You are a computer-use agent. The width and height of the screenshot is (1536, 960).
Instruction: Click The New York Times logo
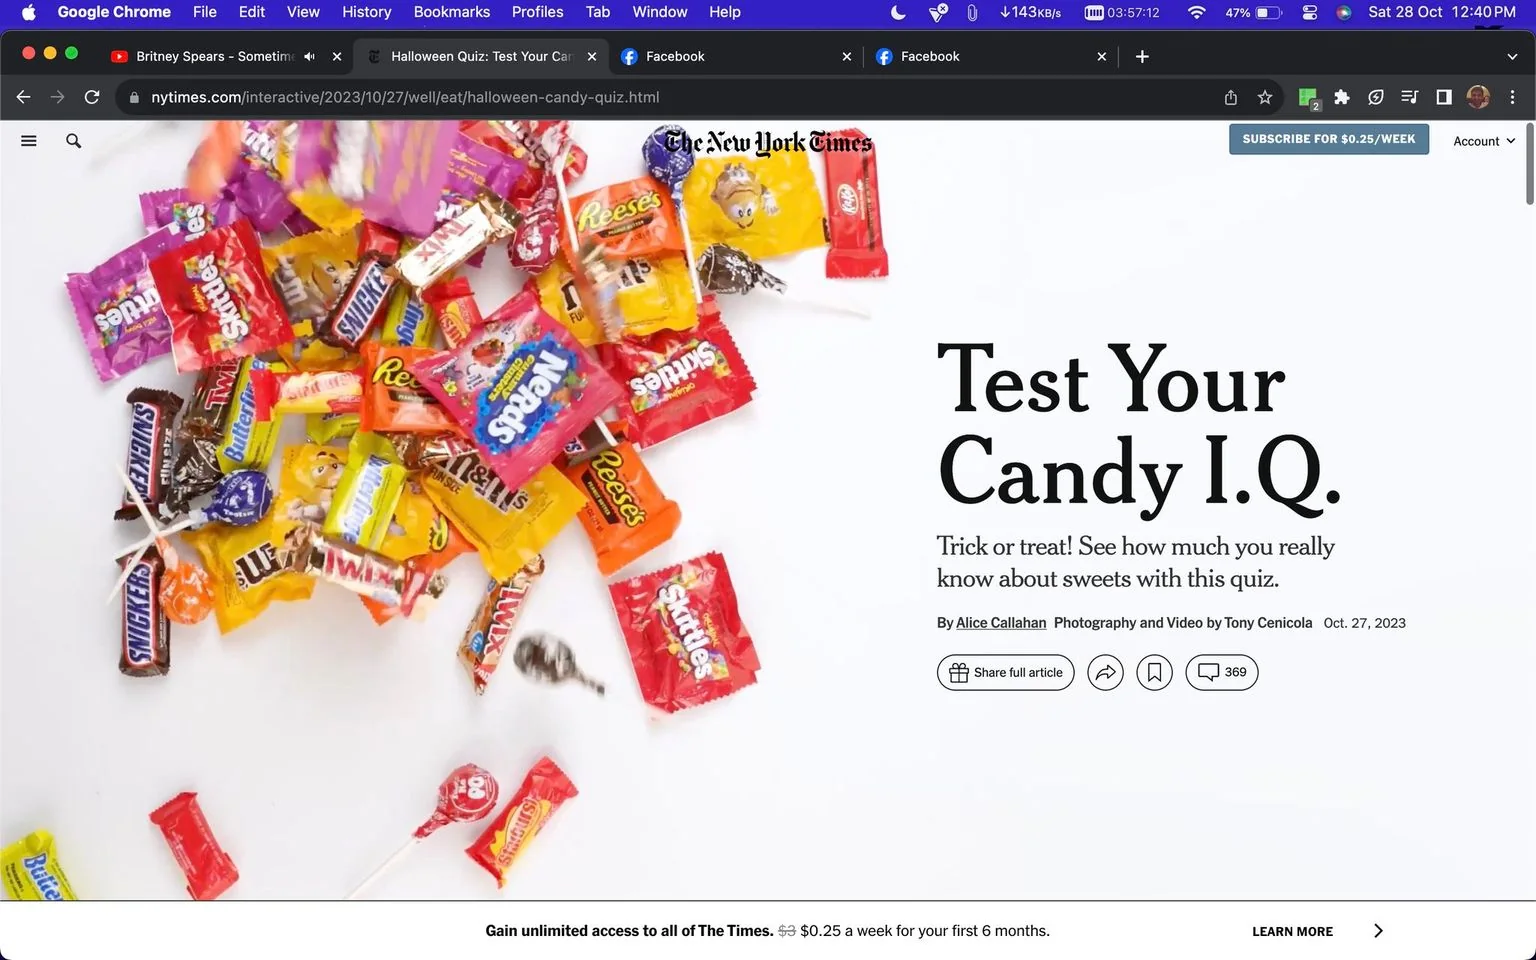coord(768,142)
